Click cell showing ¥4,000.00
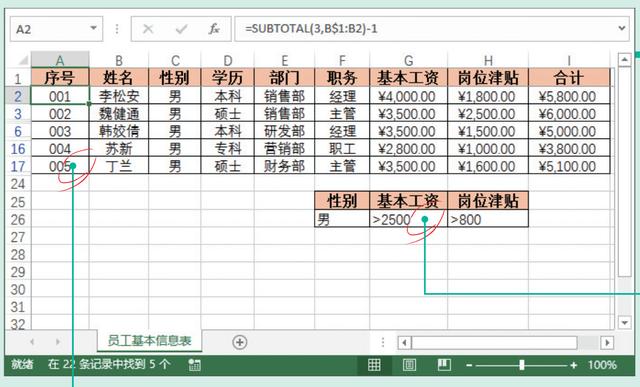The height and width of the screenshot is (387, 640). (x=408, y=96)
